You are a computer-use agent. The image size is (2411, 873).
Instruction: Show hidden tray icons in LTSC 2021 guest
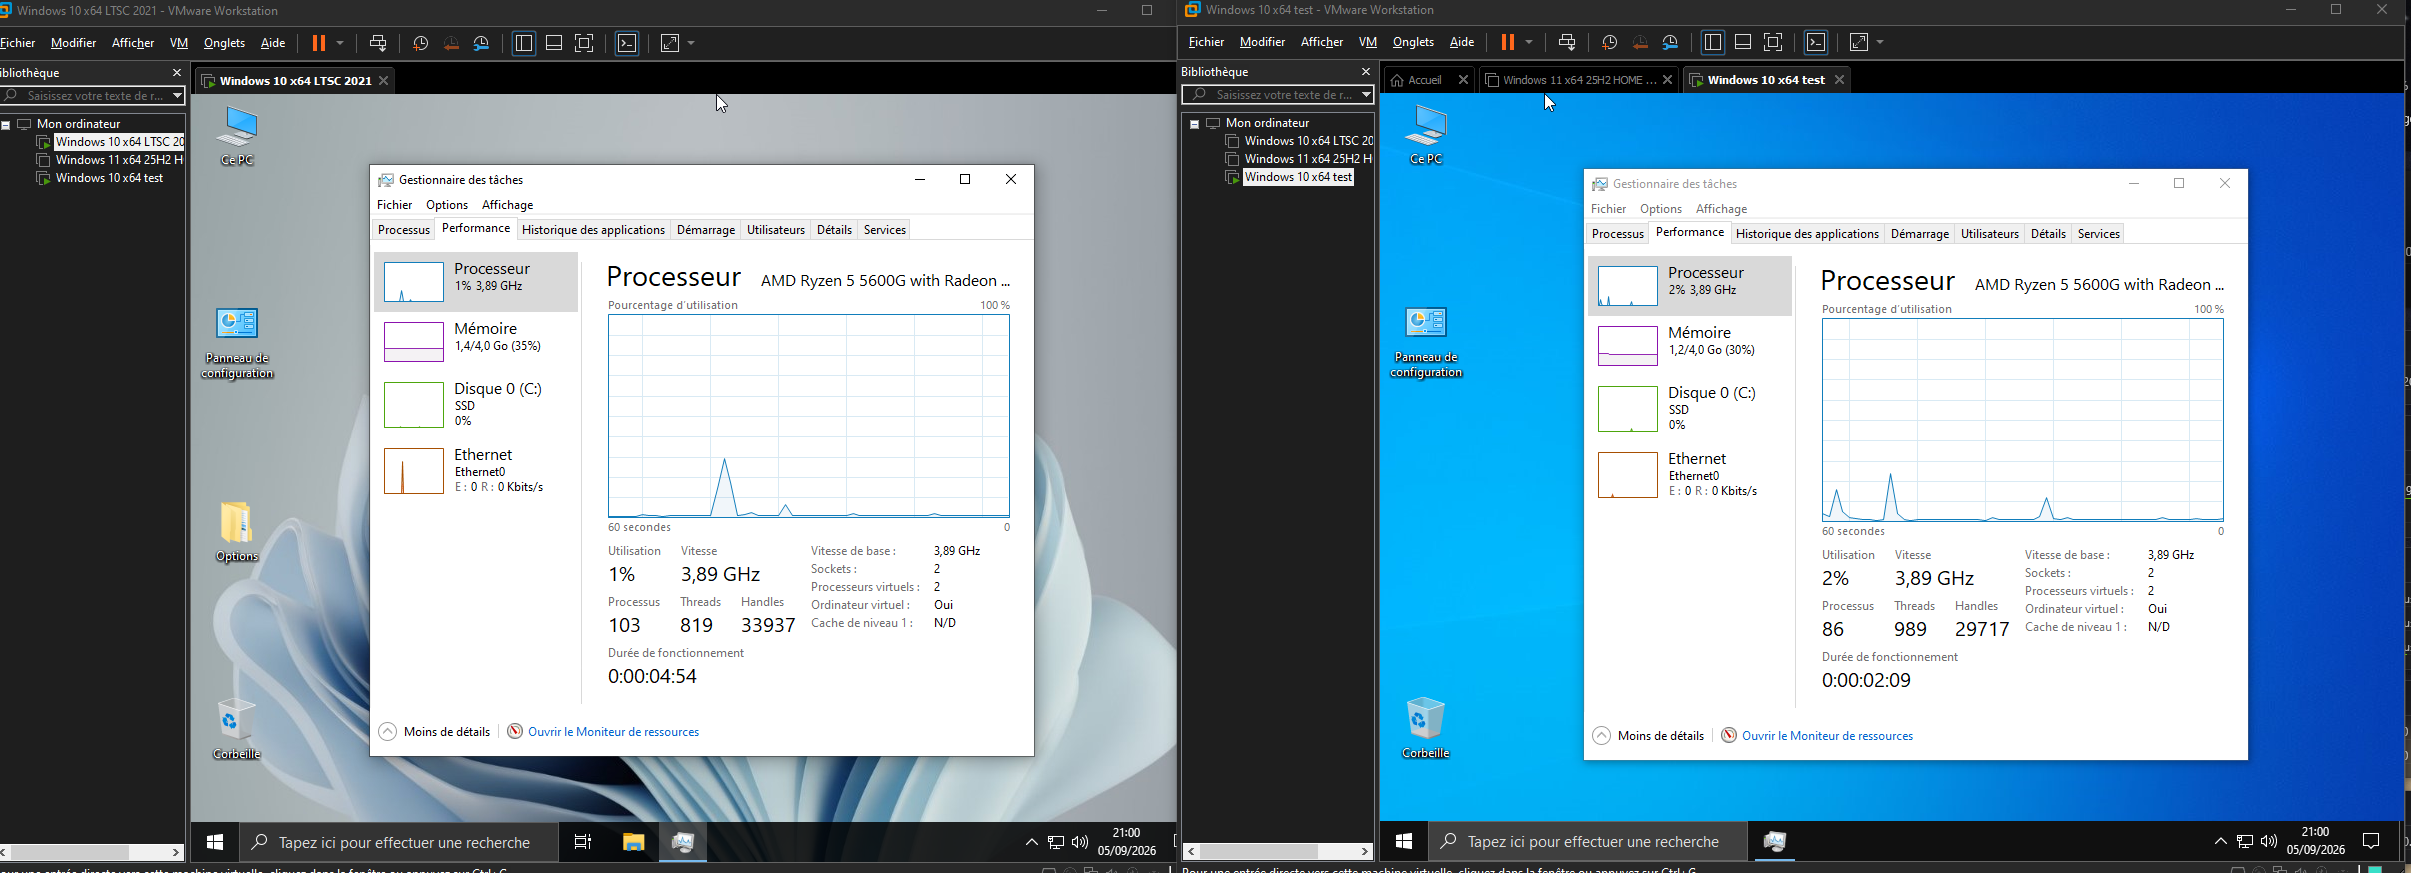point(1032,843)
